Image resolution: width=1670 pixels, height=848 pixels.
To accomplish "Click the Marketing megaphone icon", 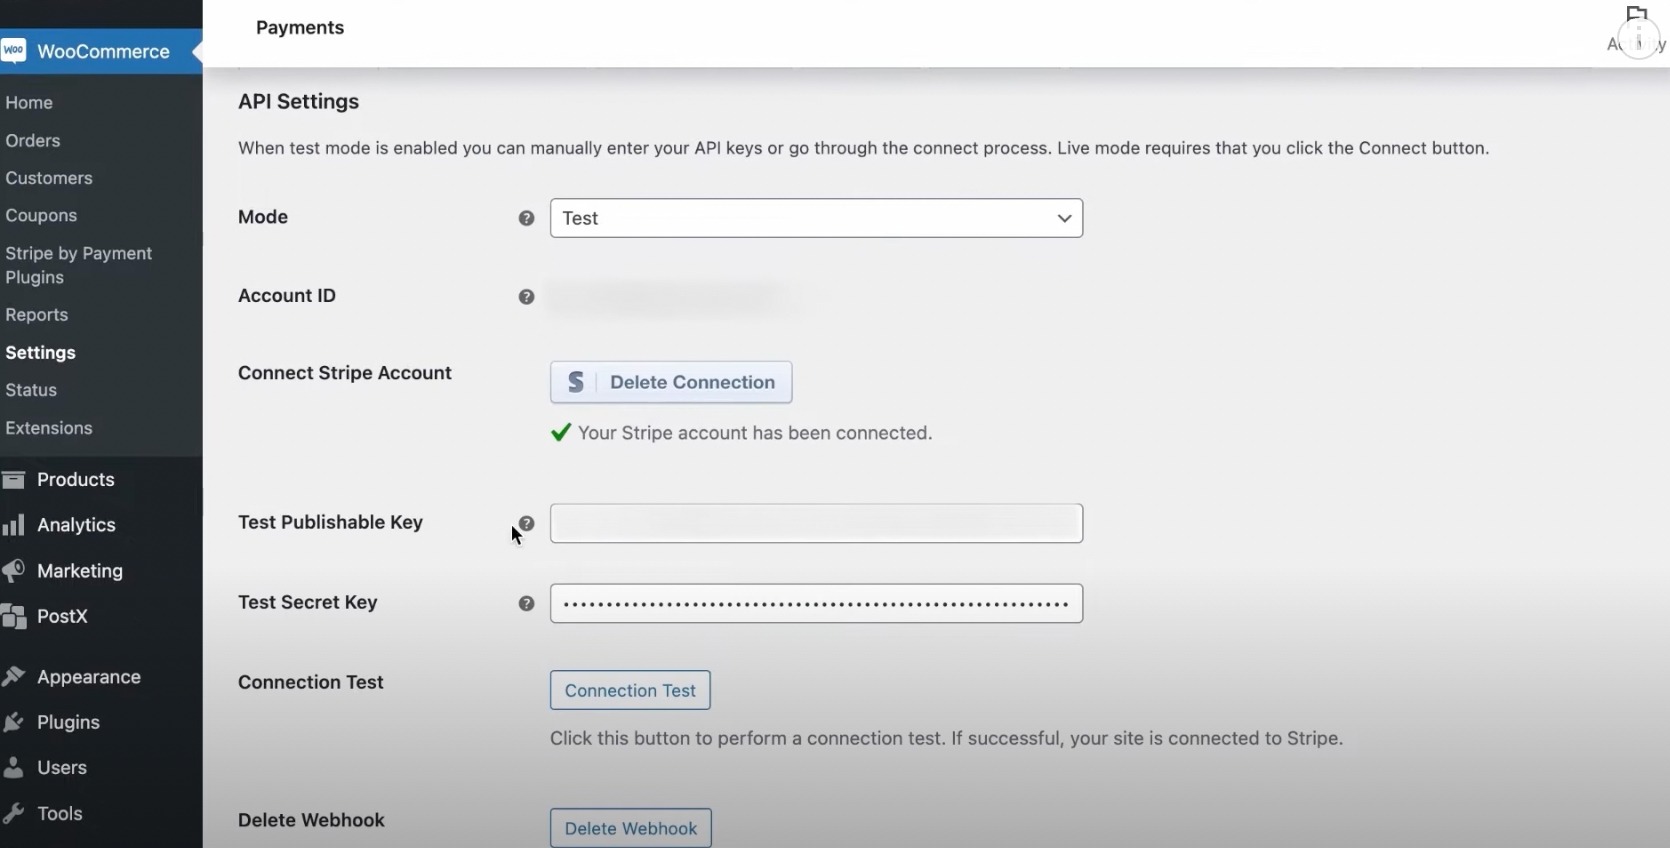I will coord(13,571).
